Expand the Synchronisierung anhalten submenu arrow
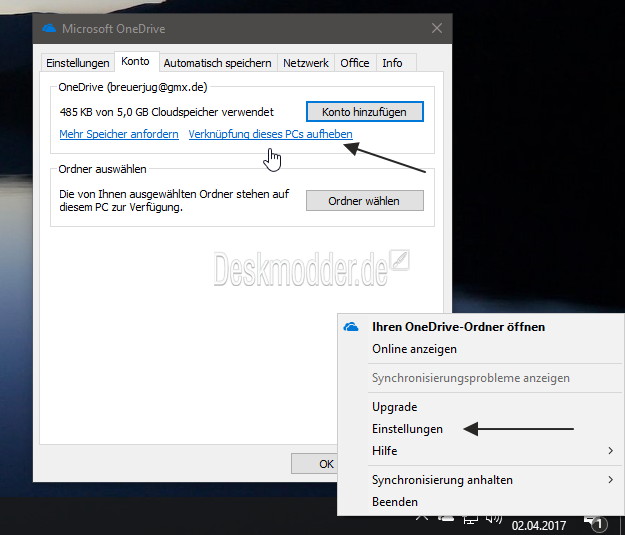Viewport: 625px width, 535px height. (x=610, y=480)
